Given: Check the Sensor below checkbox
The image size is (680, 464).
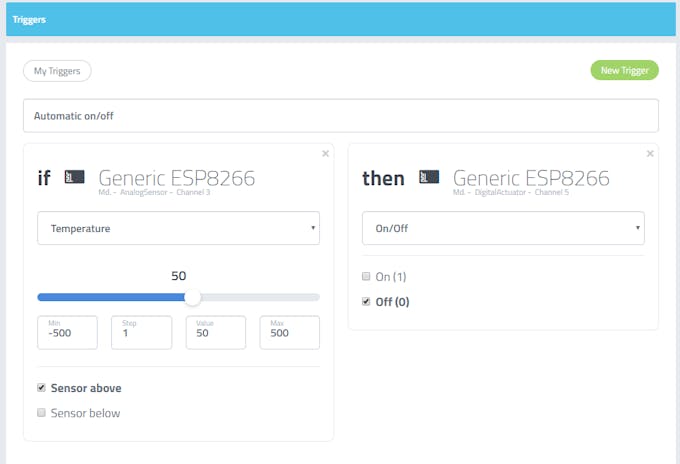Looking at the screenshot, I should coord(41,412).
